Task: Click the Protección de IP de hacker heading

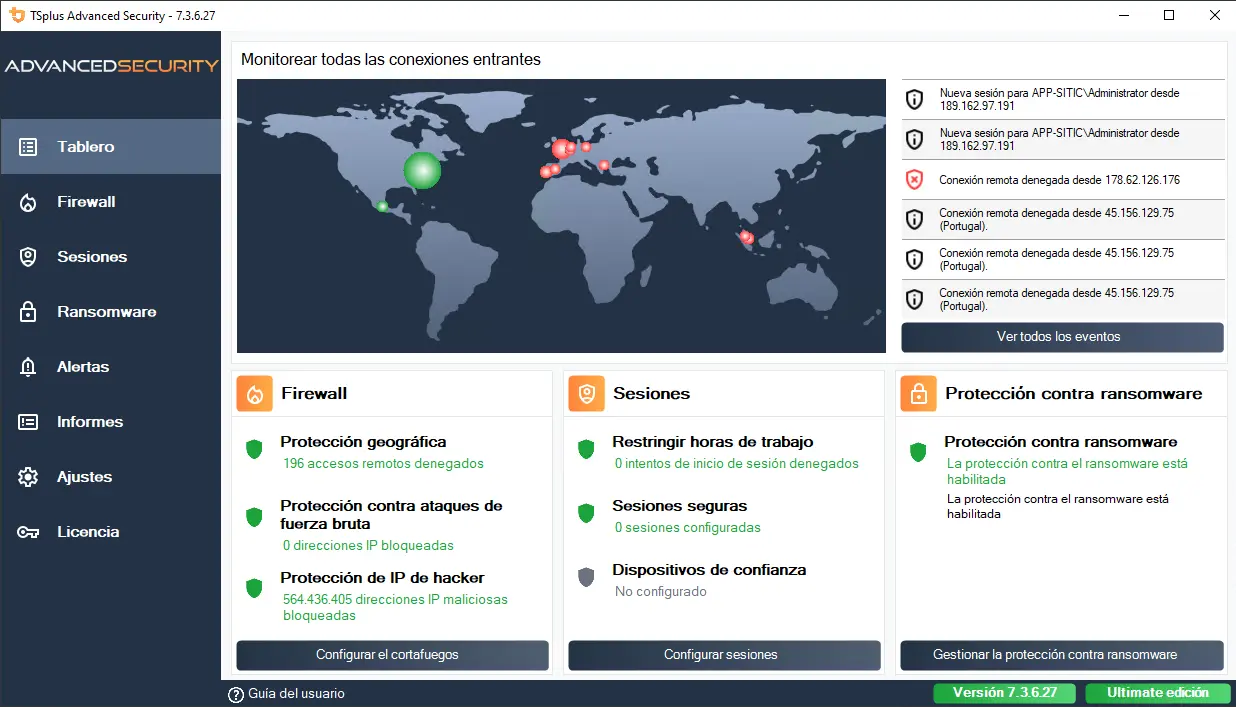Action: [382, 578]
